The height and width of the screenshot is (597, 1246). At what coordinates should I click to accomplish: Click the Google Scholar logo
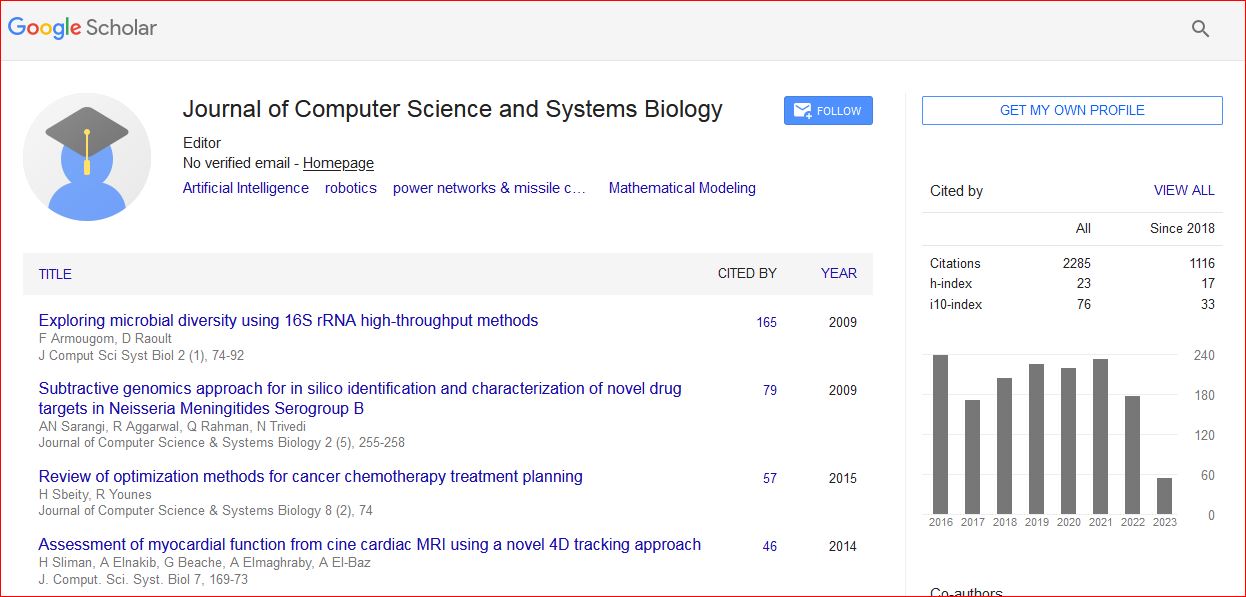click(83, 28)
